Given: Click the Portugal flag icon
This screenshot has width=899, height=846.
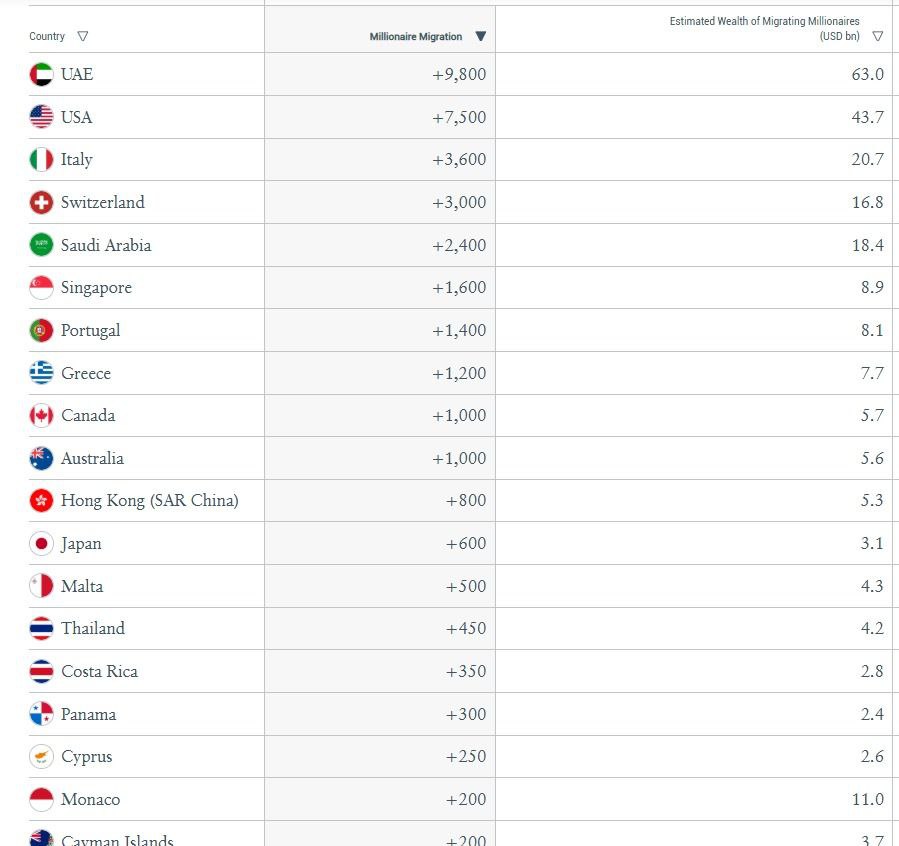Looking at the screenshot, I should tap(41, 330).
